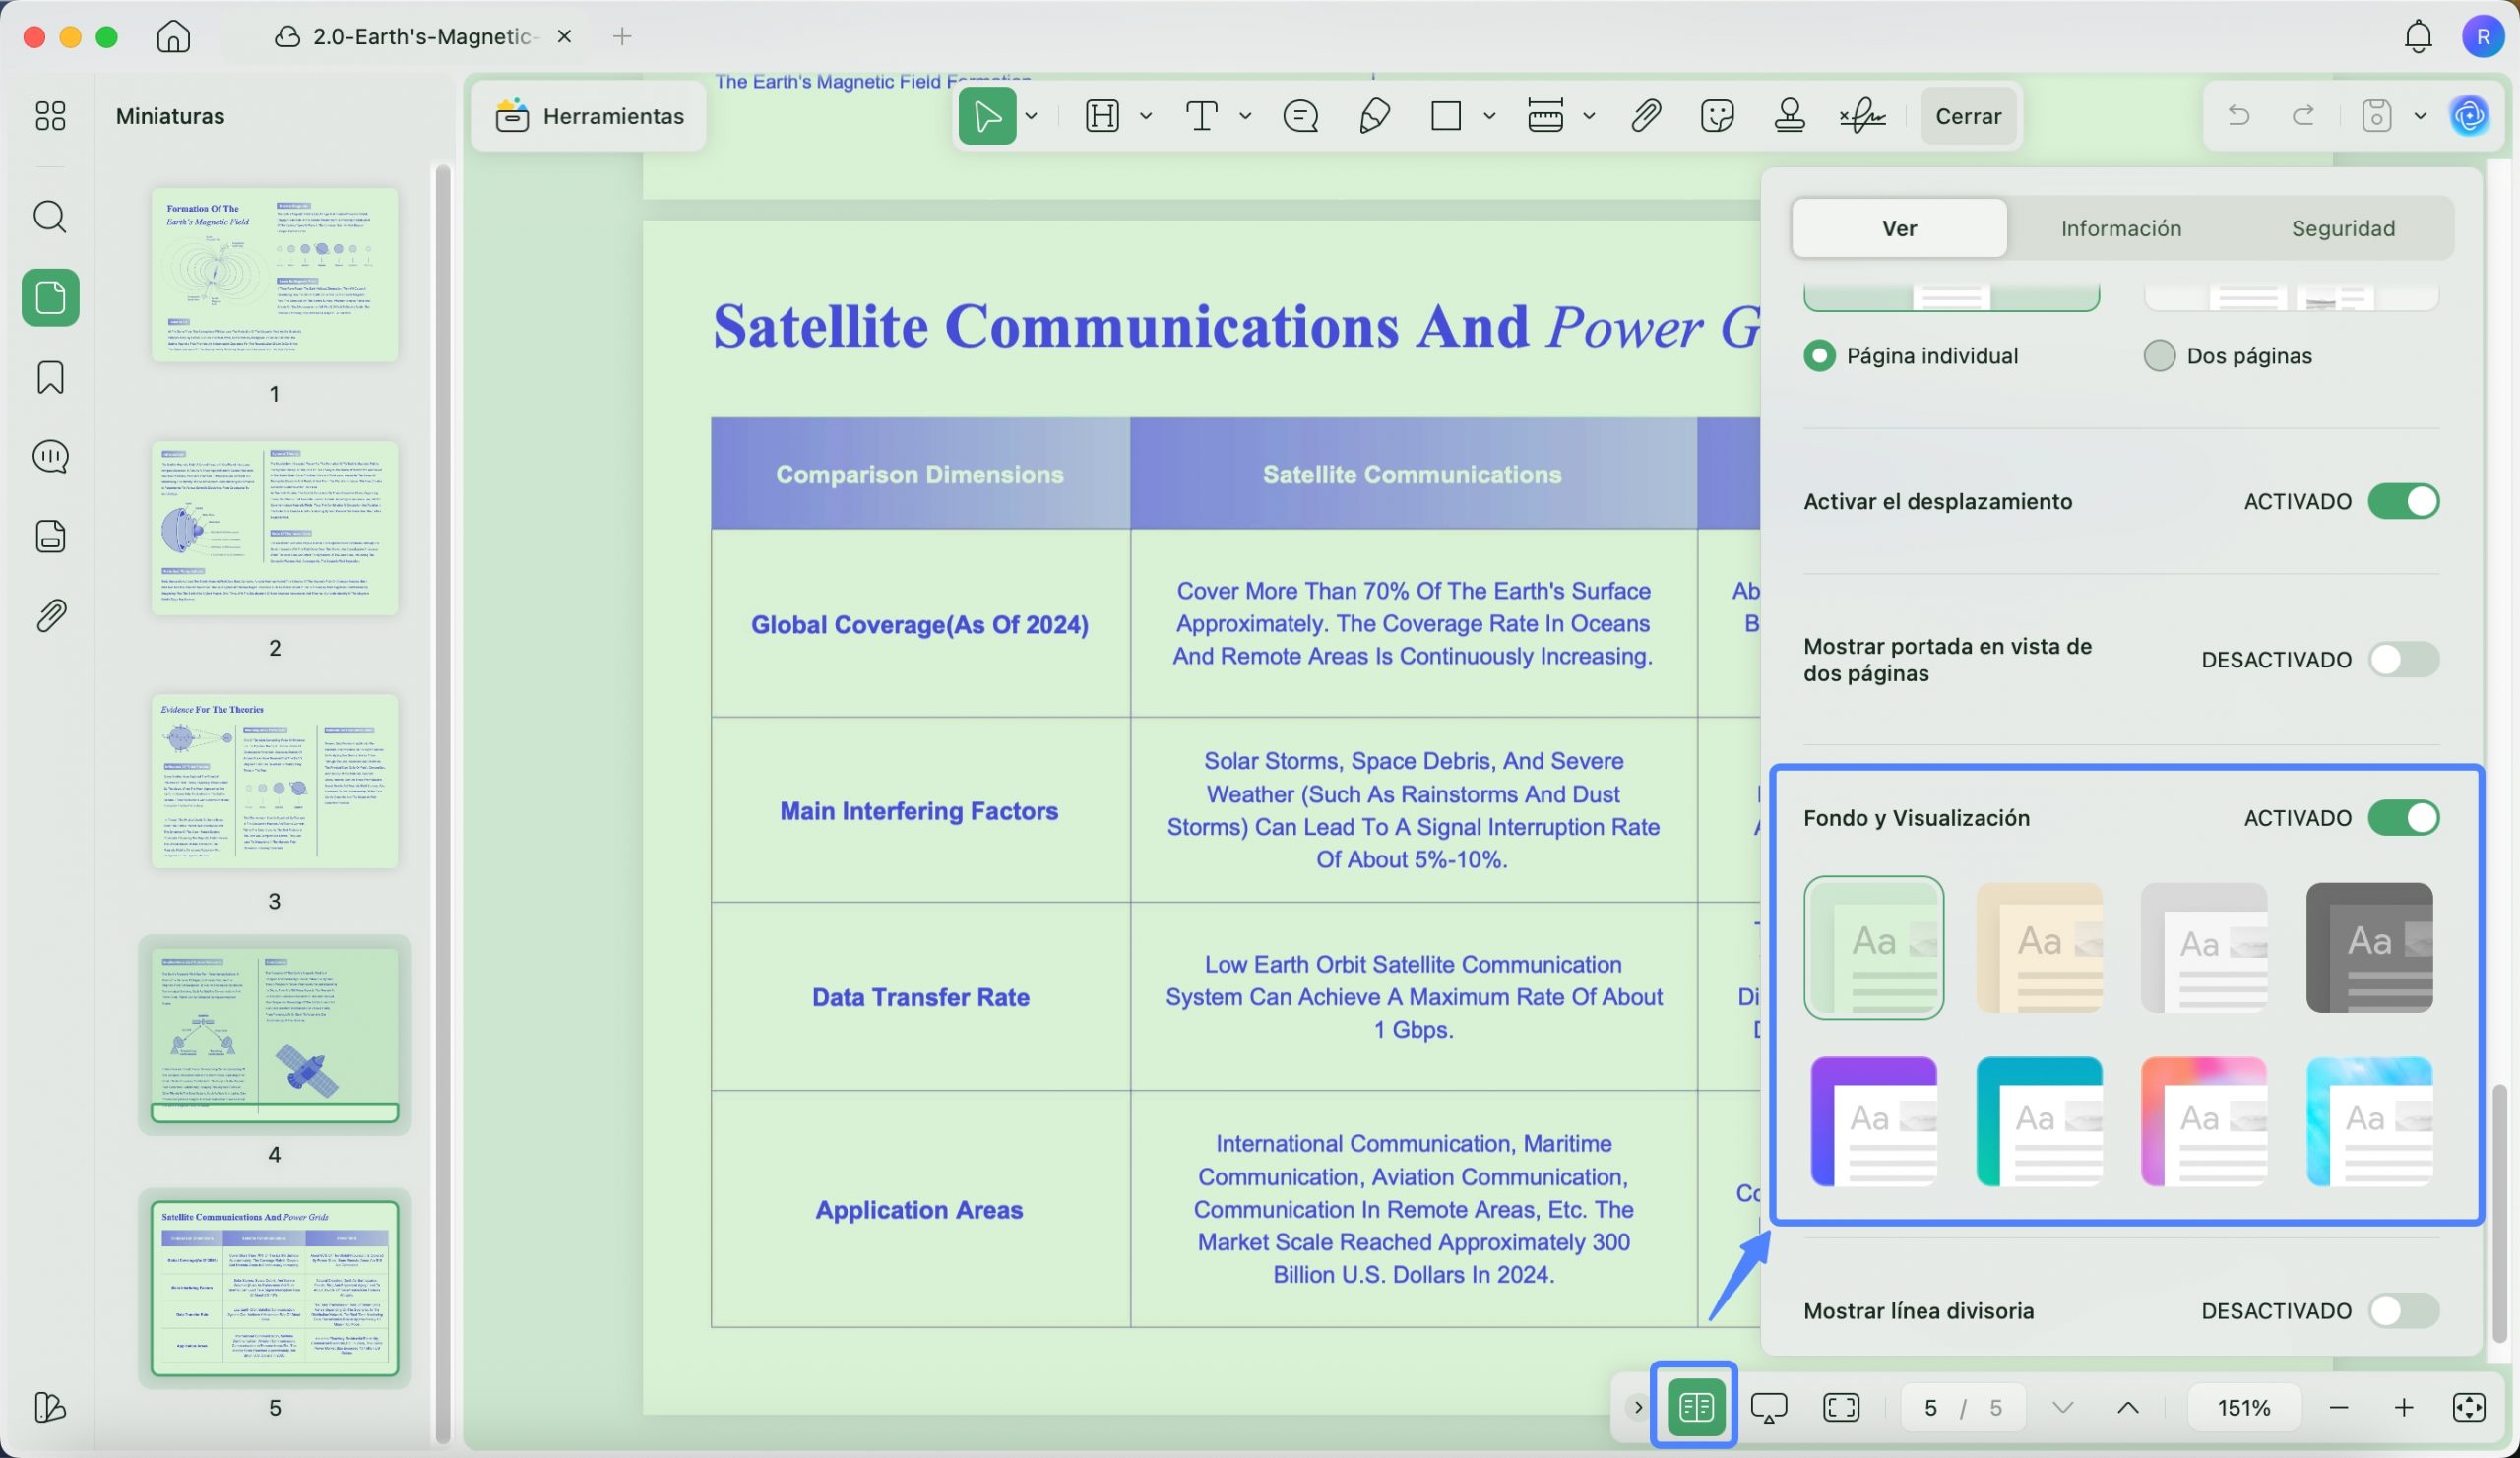Select the Miniaturas thumbnails panel icon
This screenshot has height=1458, width=2520.
click(x=50, y=297)
